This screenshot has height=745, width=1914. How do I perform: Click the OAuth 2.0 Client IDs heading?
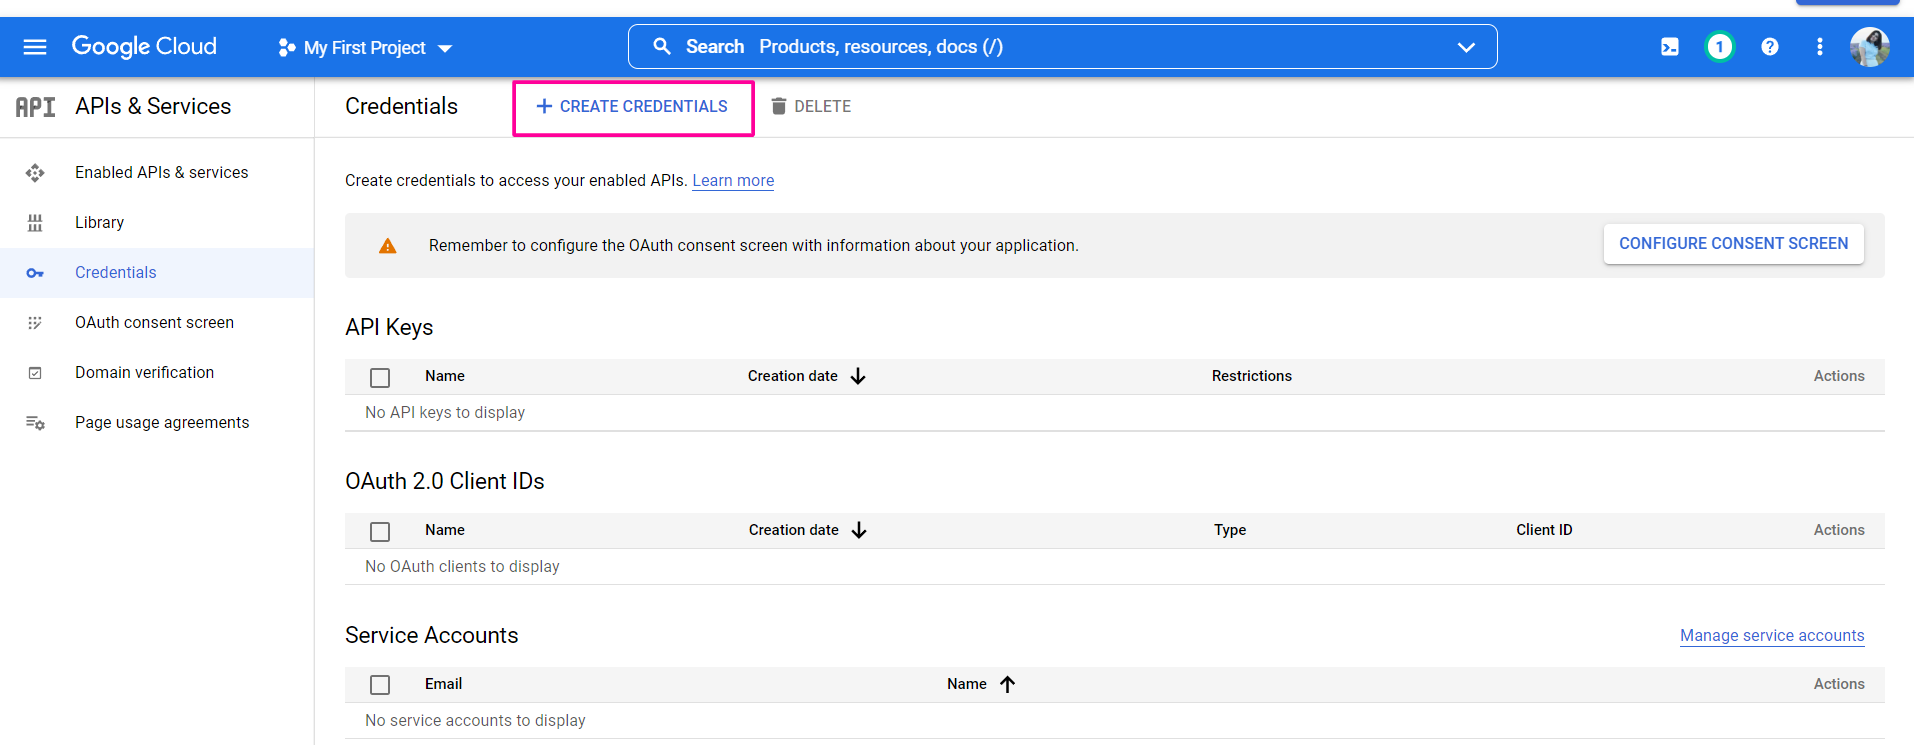[445, 481]
